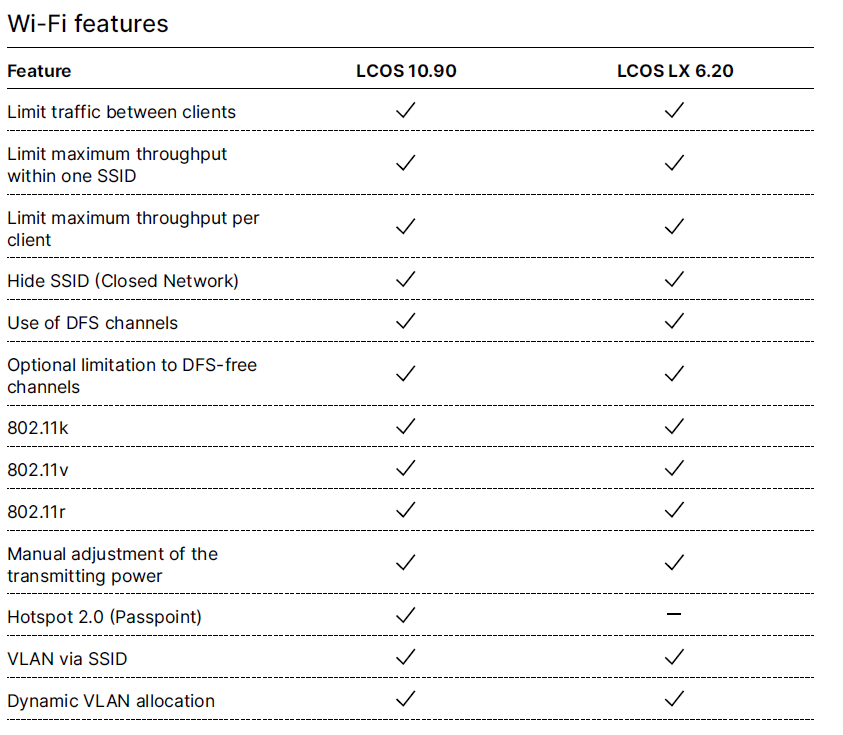Click the LCOS 10.90 checkmark for 802.11k
The height and width of the screenshot is (735, 843).
(405, 426)
